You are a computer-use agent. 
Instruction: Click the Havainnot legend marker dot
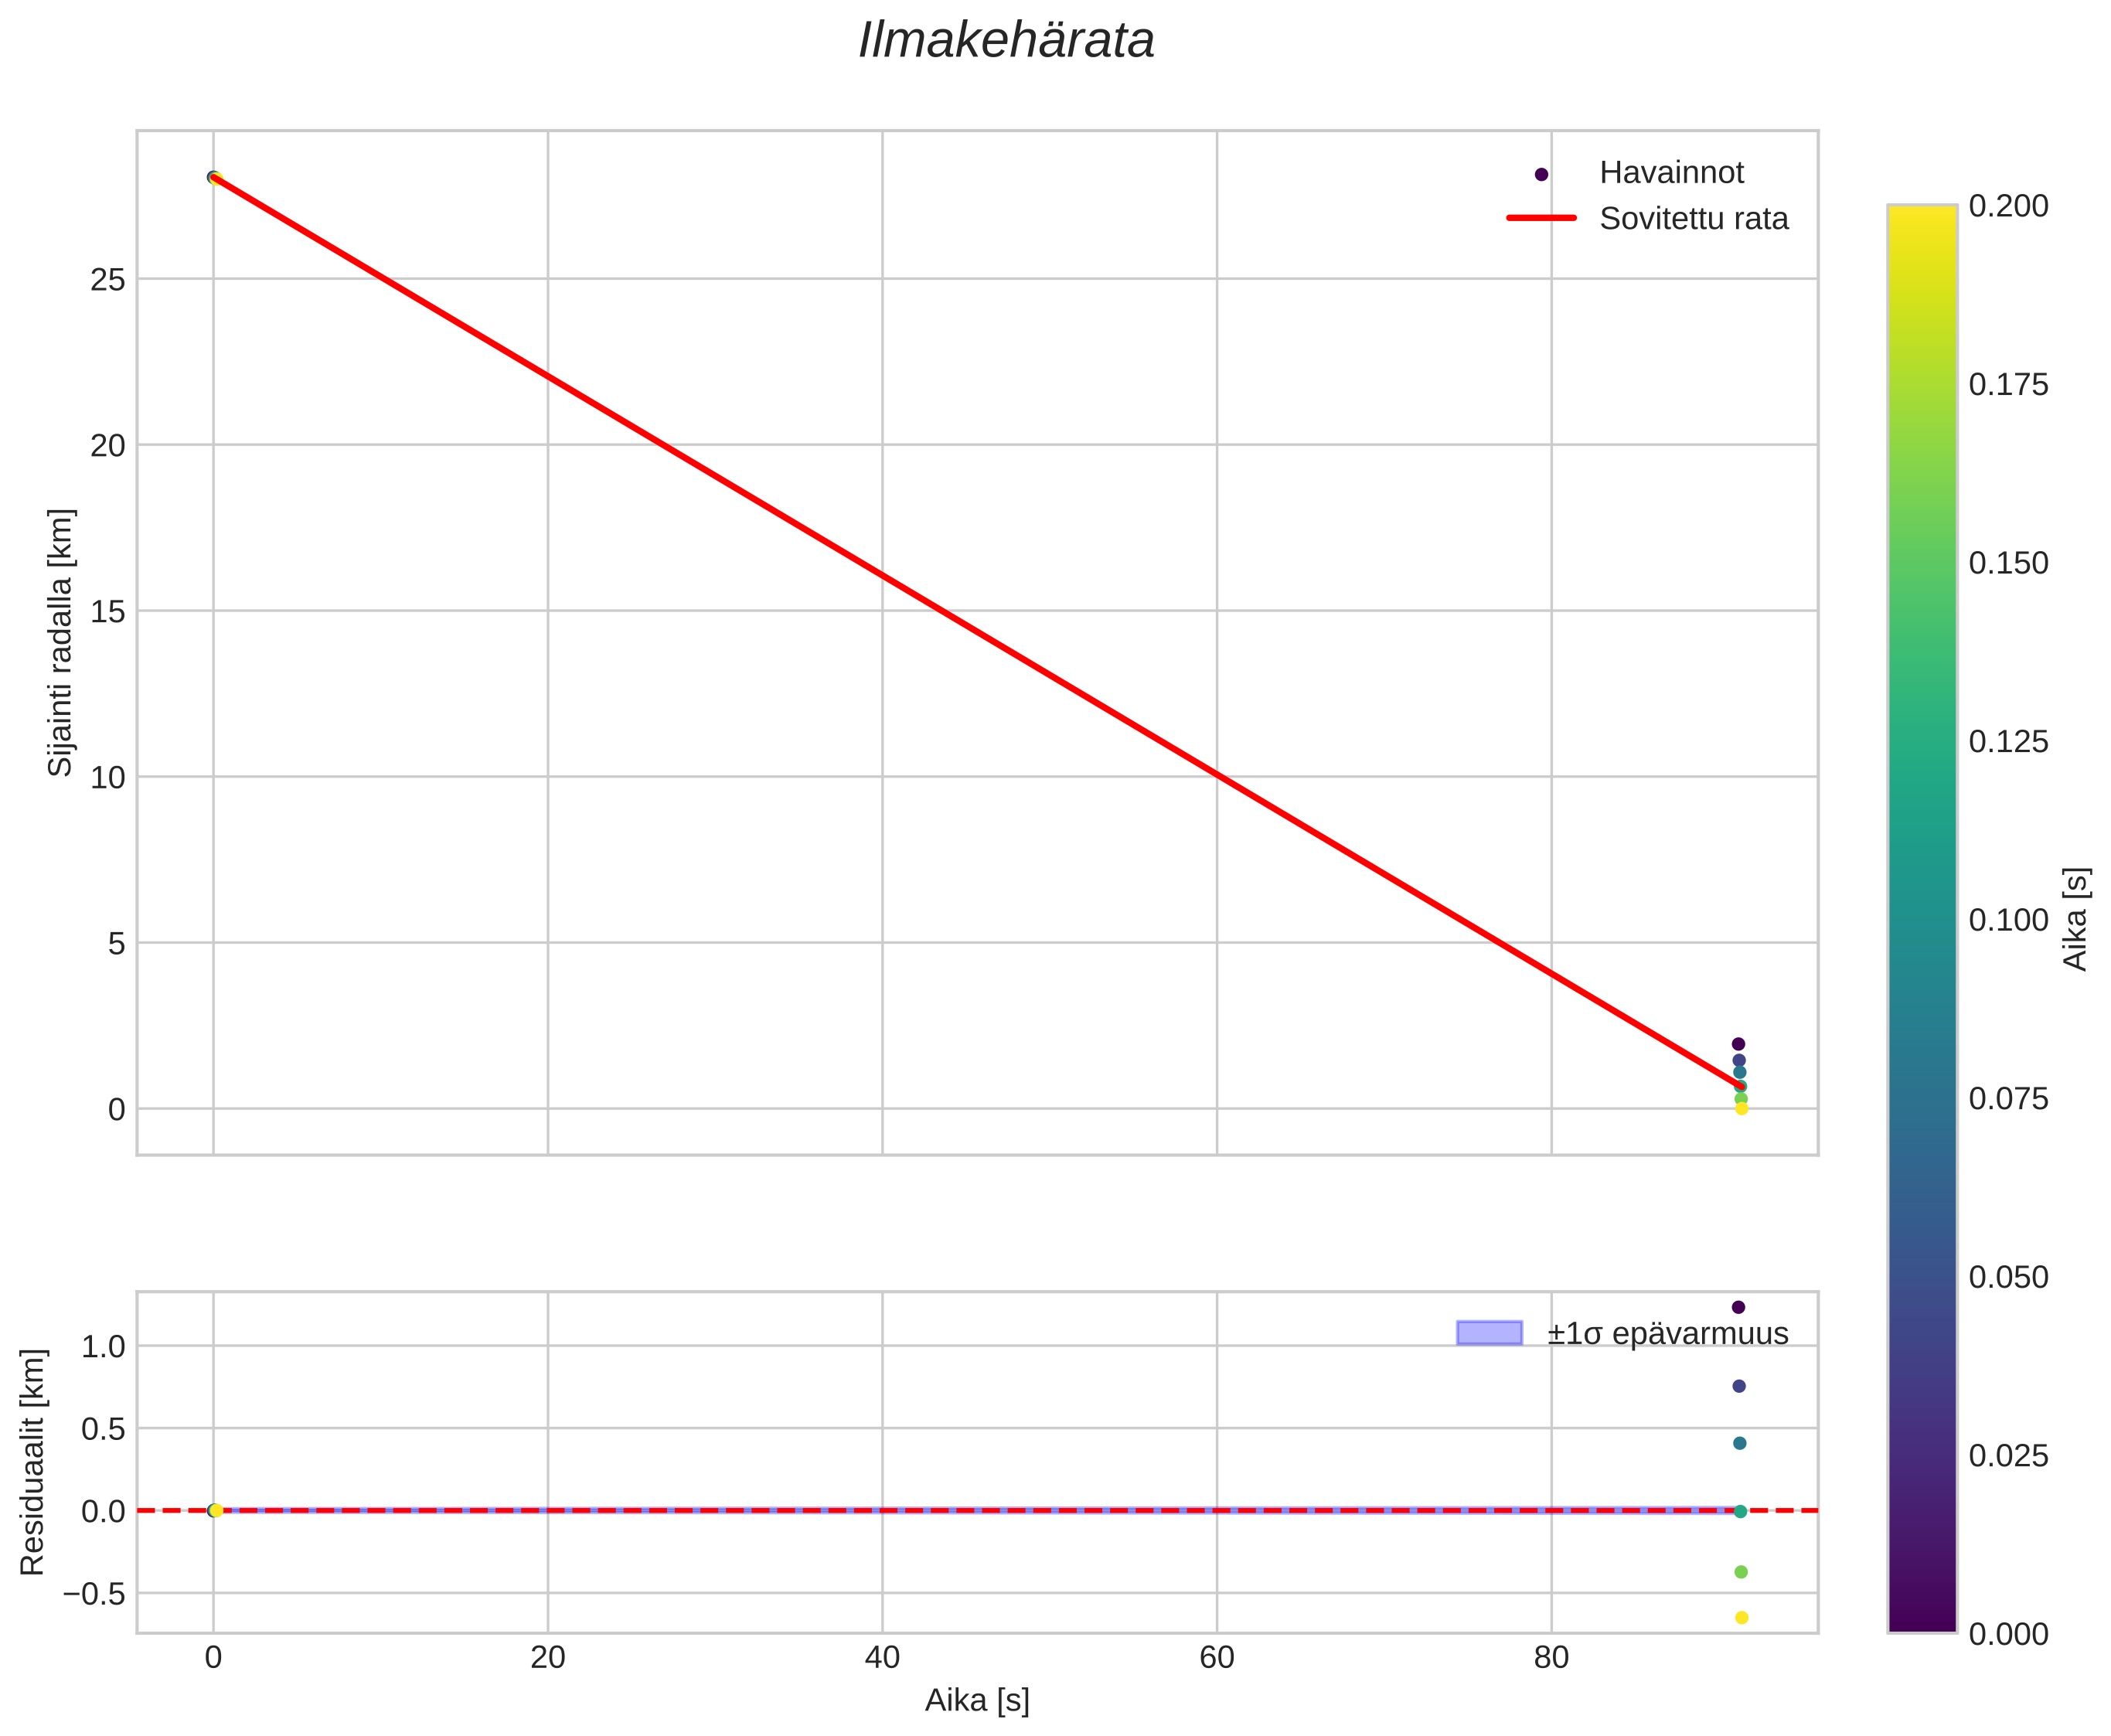tap(1541, 175)
